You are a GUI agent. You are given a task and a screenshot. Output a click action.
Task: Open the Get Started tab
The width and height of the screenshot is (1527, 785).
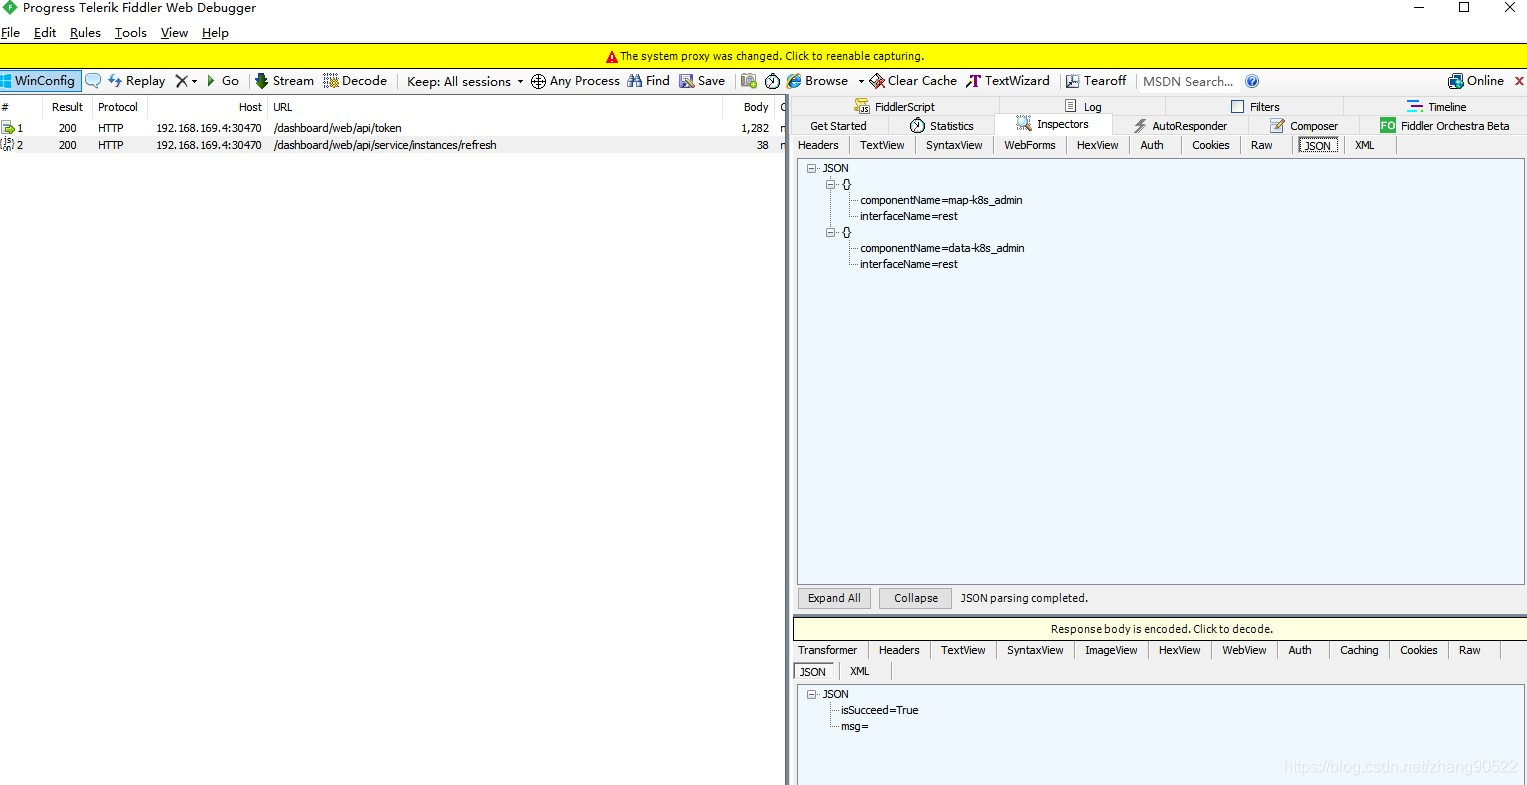coord(838,126)
